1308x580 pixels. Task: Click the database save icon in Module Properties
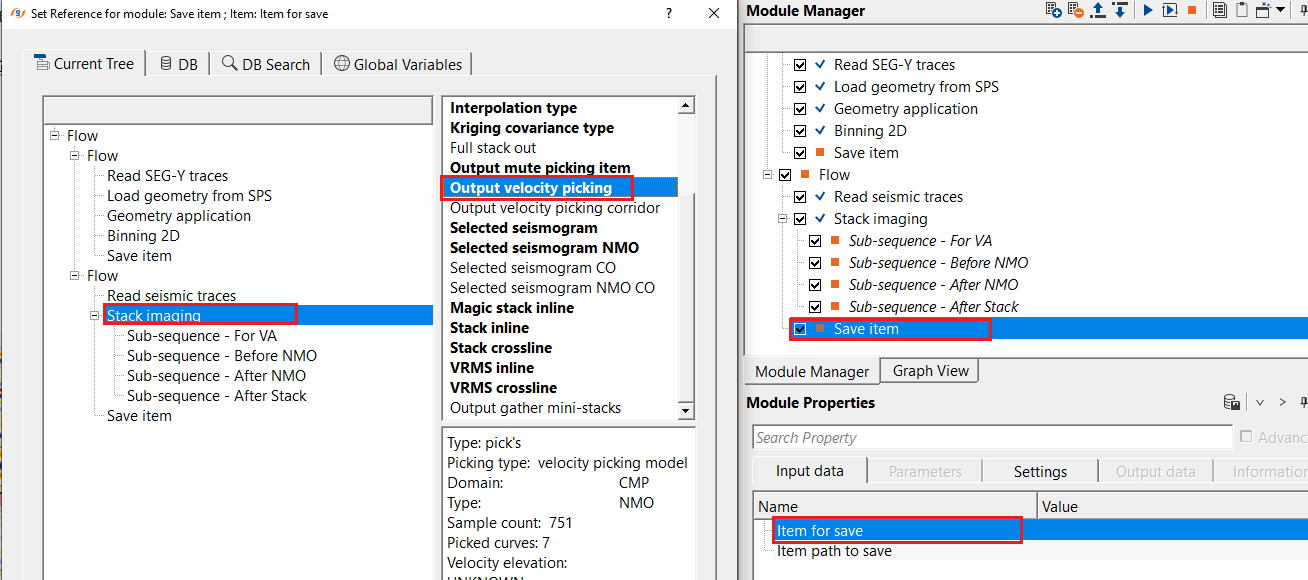[1232, 403]
